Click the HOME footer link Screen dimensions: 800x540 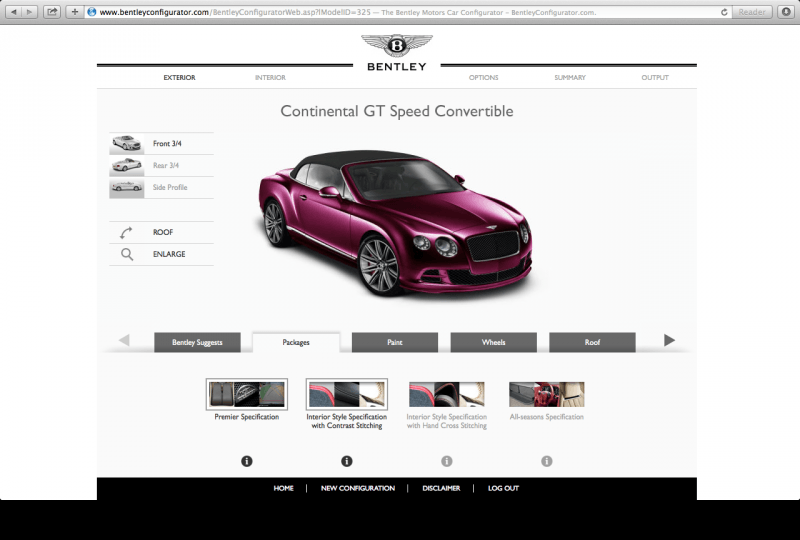pyautogui.click(x=284, y=488)
